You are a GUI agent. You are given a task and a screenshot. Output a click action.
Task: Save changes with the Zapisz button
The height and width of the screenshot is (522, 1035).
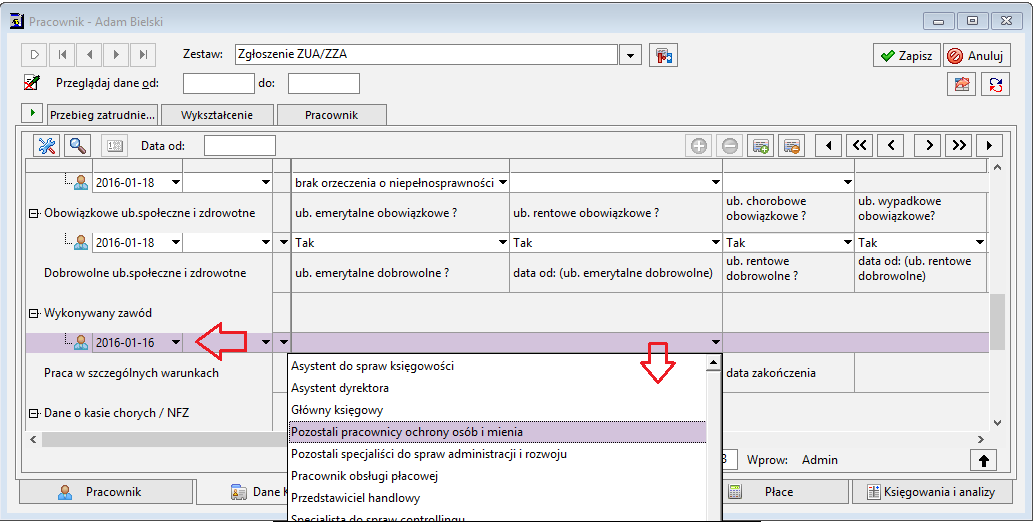click(906, 55)
